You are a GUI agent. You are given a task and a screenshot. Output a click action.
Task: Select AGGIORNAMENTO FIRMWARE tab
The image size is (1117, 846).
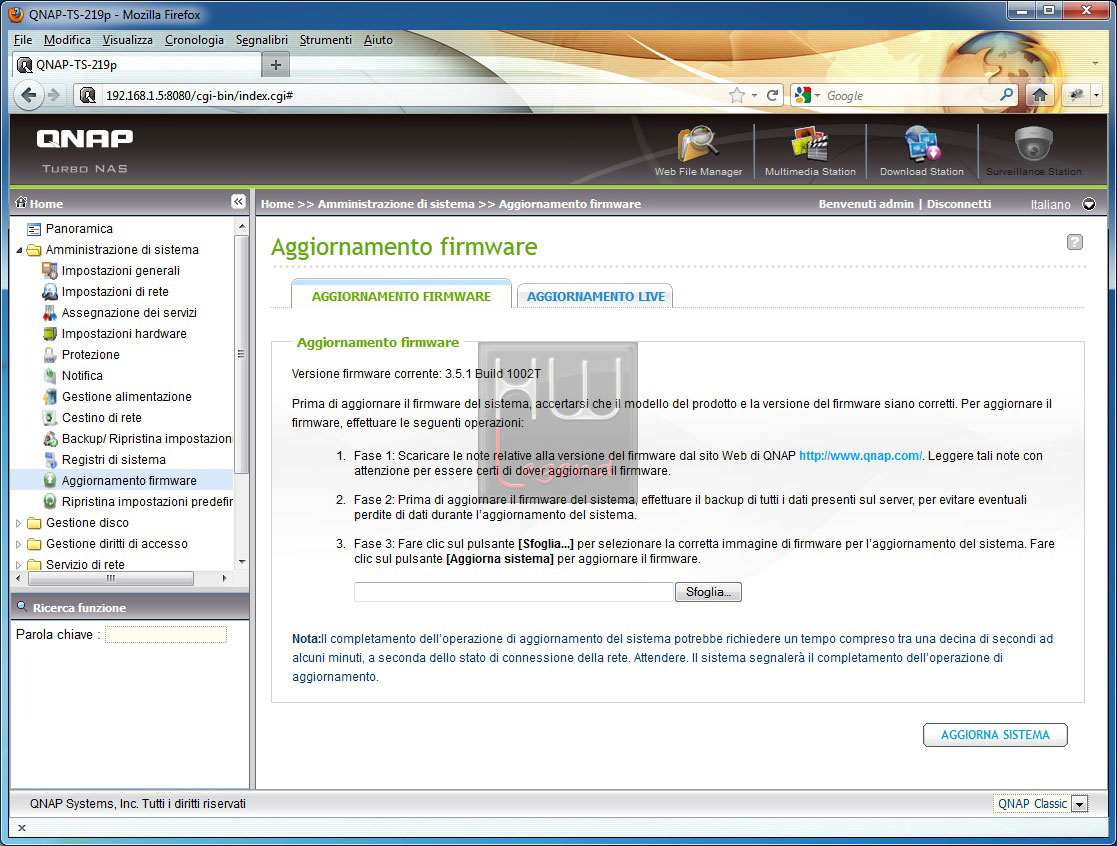pyautogui.click(x=401, y=296)
